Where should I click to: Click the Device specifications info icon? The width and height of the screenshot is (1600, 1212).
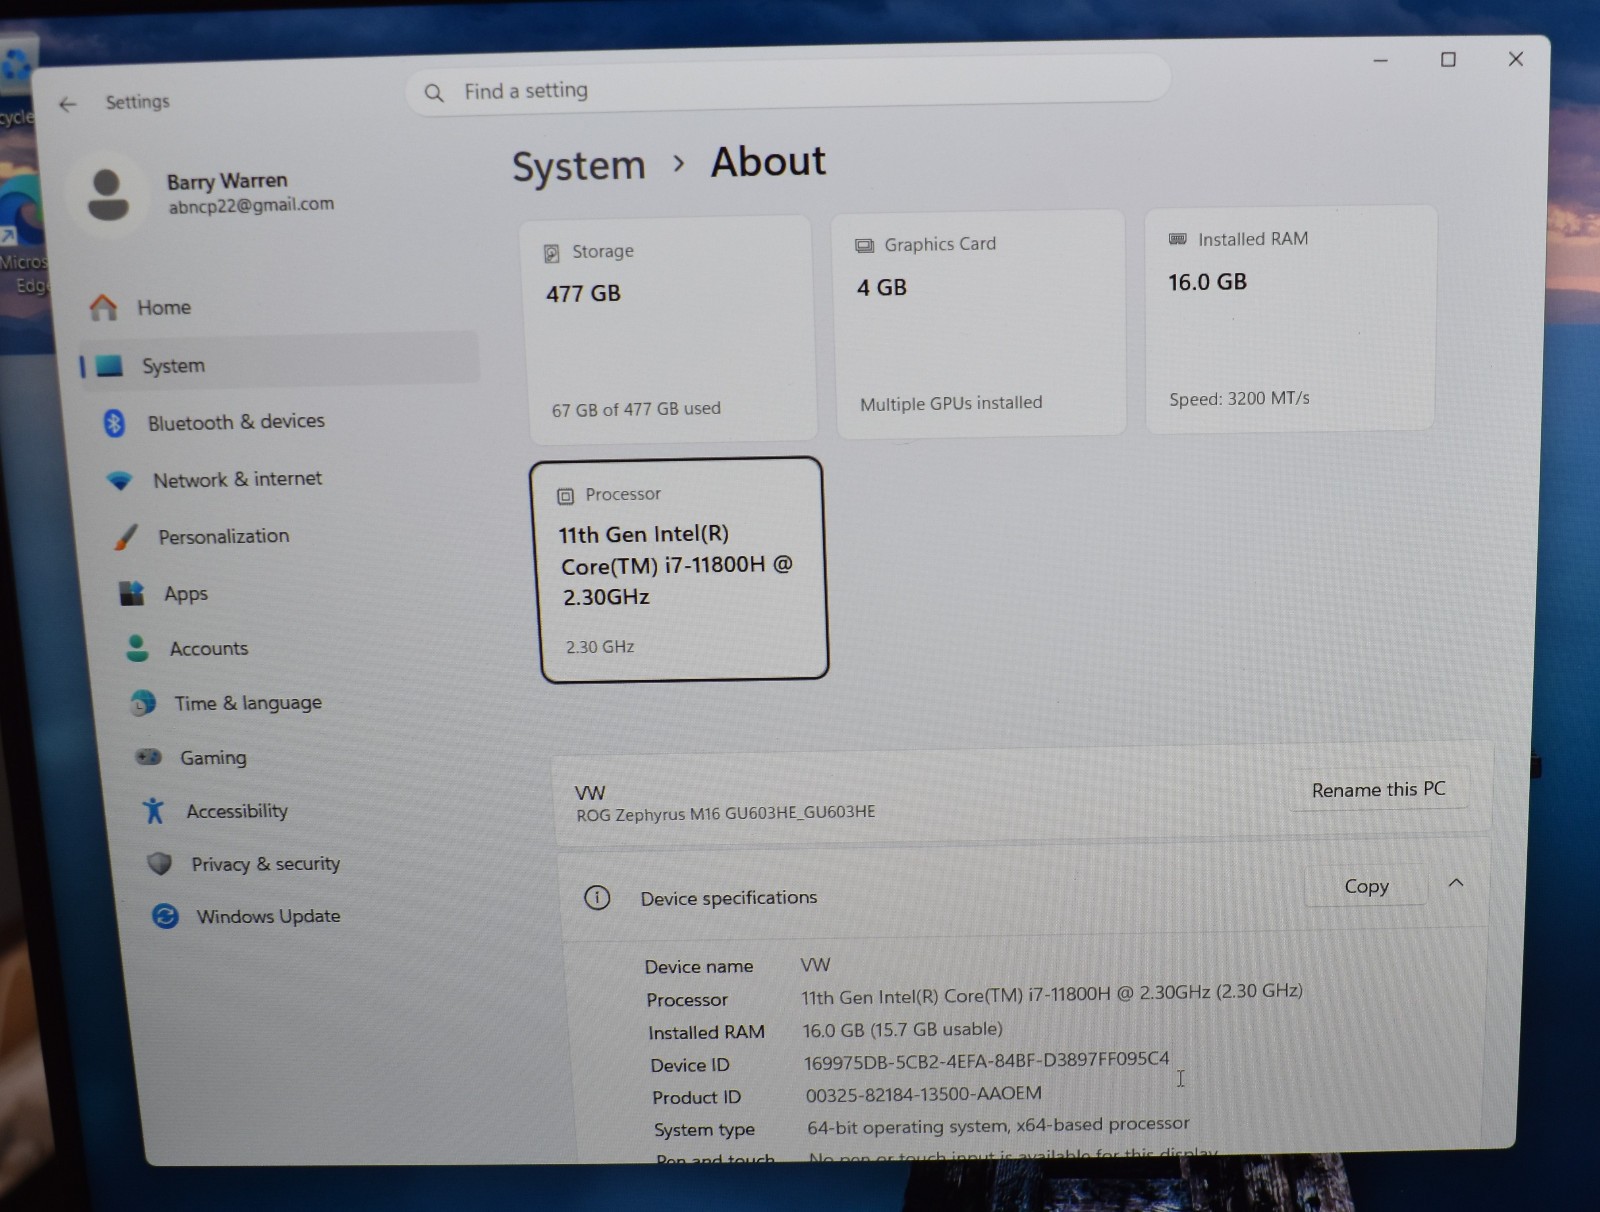[597, 897]
